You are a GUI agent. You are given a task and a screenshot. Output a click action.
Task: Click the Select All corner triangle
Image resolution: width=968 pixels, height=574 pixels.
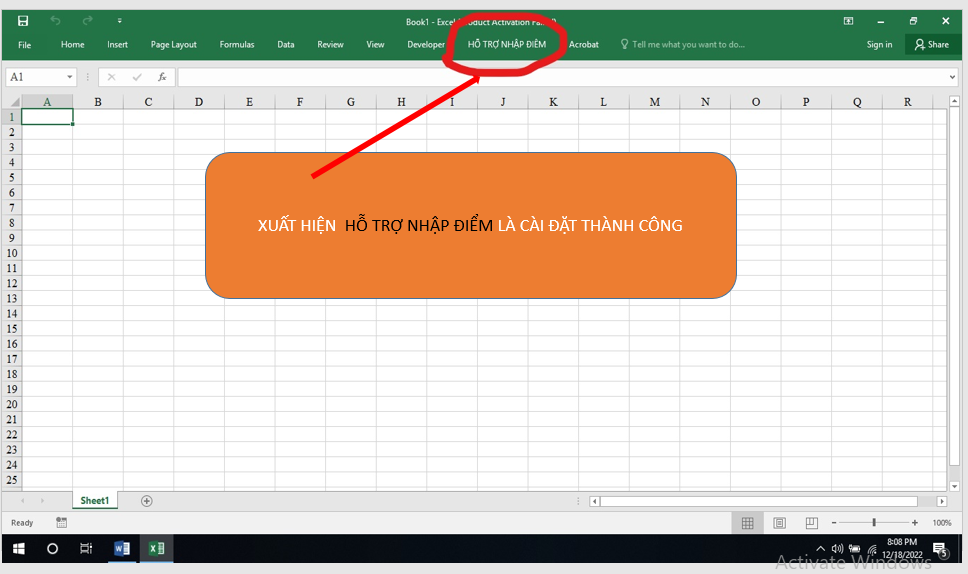[13, 101]
